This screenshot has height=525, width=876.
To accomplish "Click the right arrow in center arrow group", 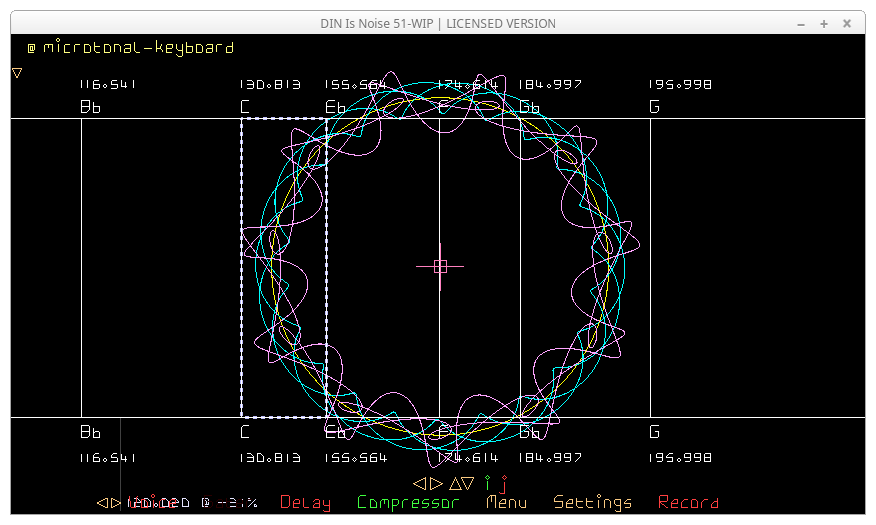I will pos(435,483).
